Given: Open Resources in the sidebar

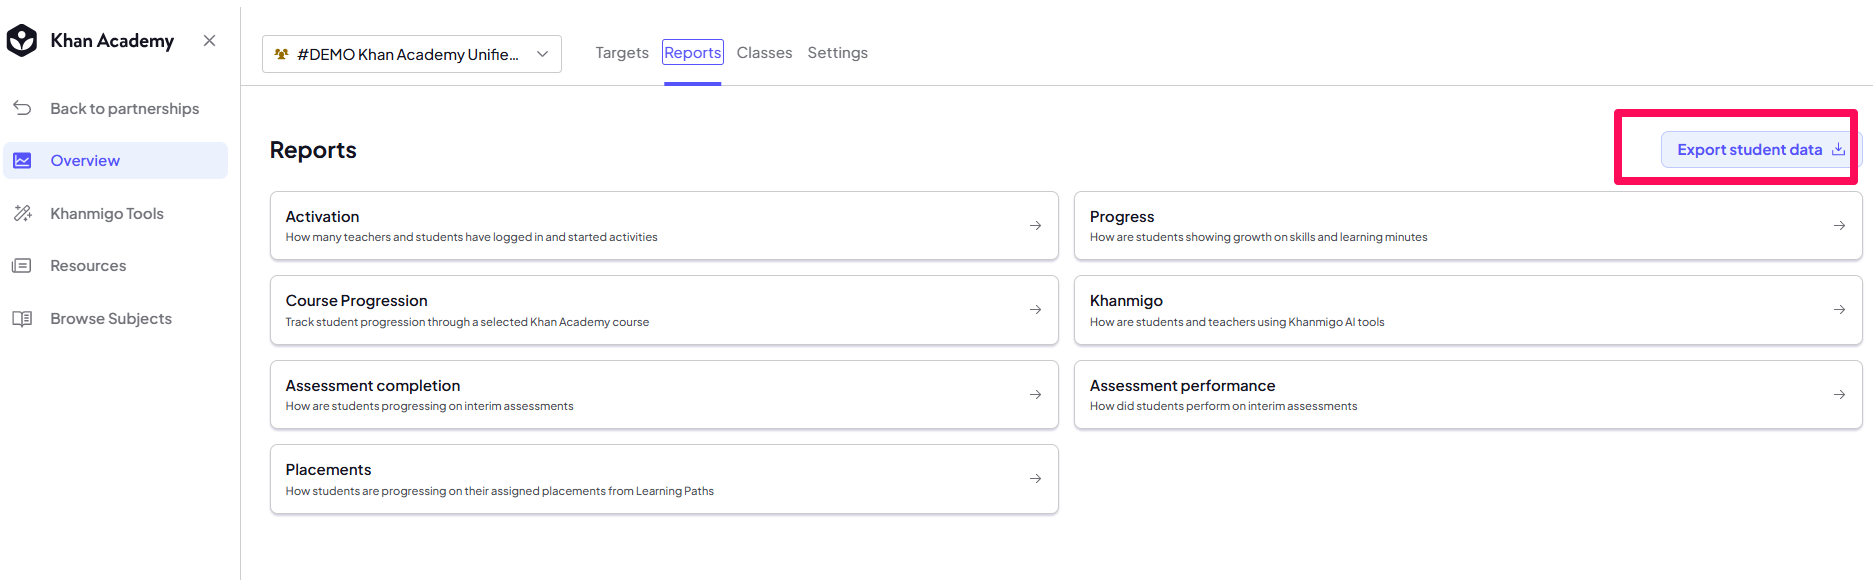Looking at the screenshot, I should [x=116, y=266].
